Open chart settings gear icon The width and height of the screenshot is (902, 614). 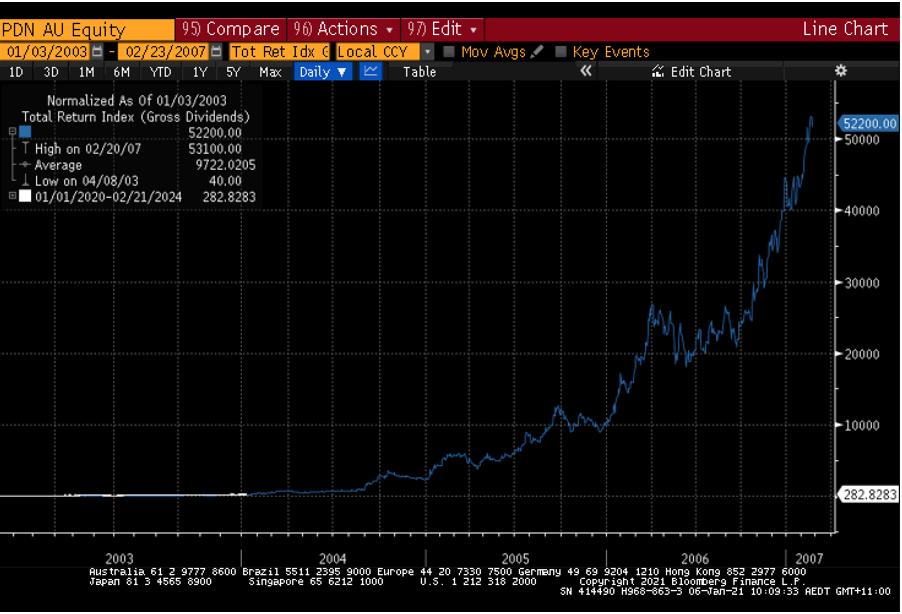click(841, 71)
